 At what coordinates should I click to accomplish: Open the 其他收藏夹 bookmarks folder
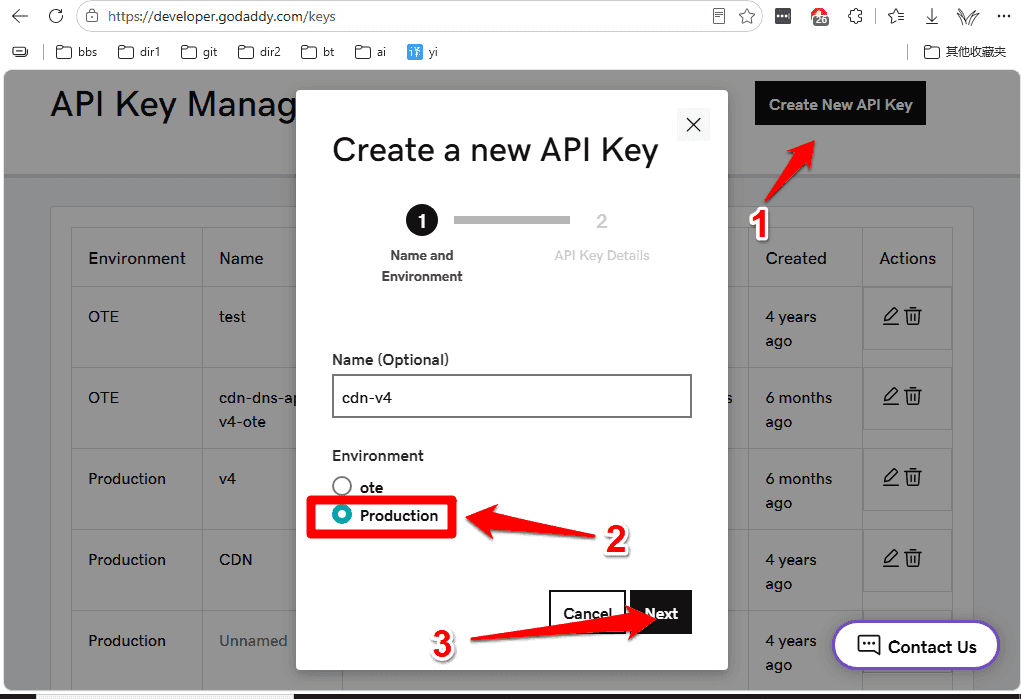(x=964, y=52)
